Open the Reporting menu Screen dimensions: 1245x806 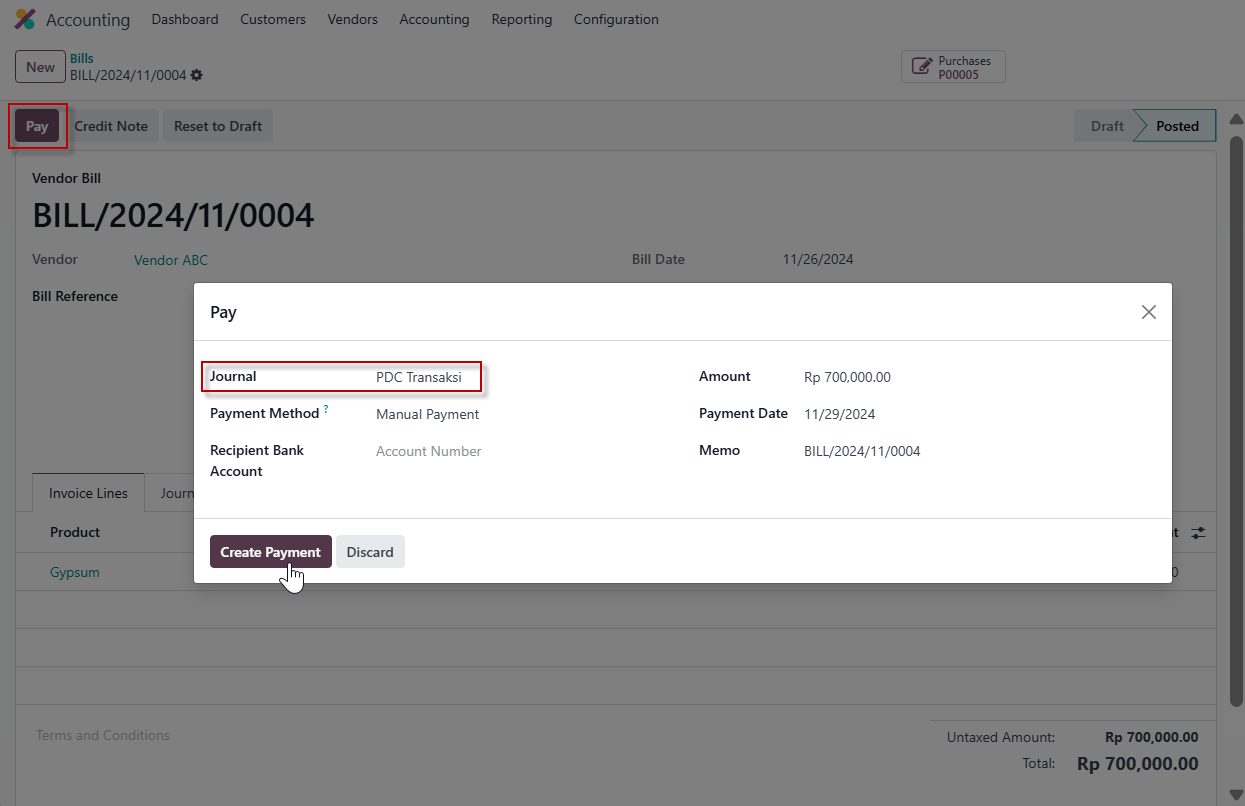coord(521,19)
